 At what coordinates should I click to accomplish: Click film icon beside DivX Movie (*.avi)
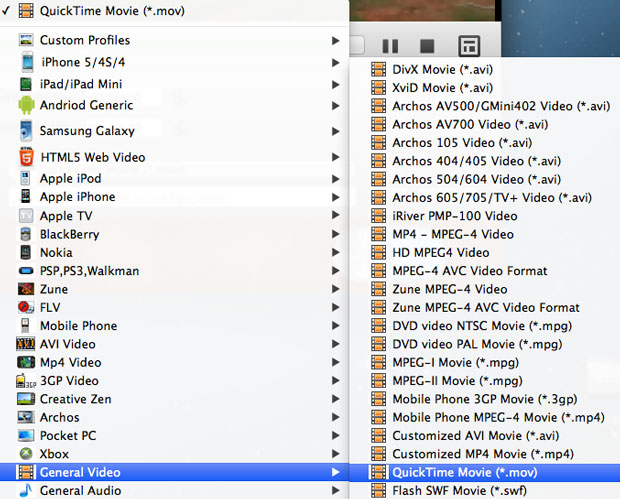coord(378,70)
